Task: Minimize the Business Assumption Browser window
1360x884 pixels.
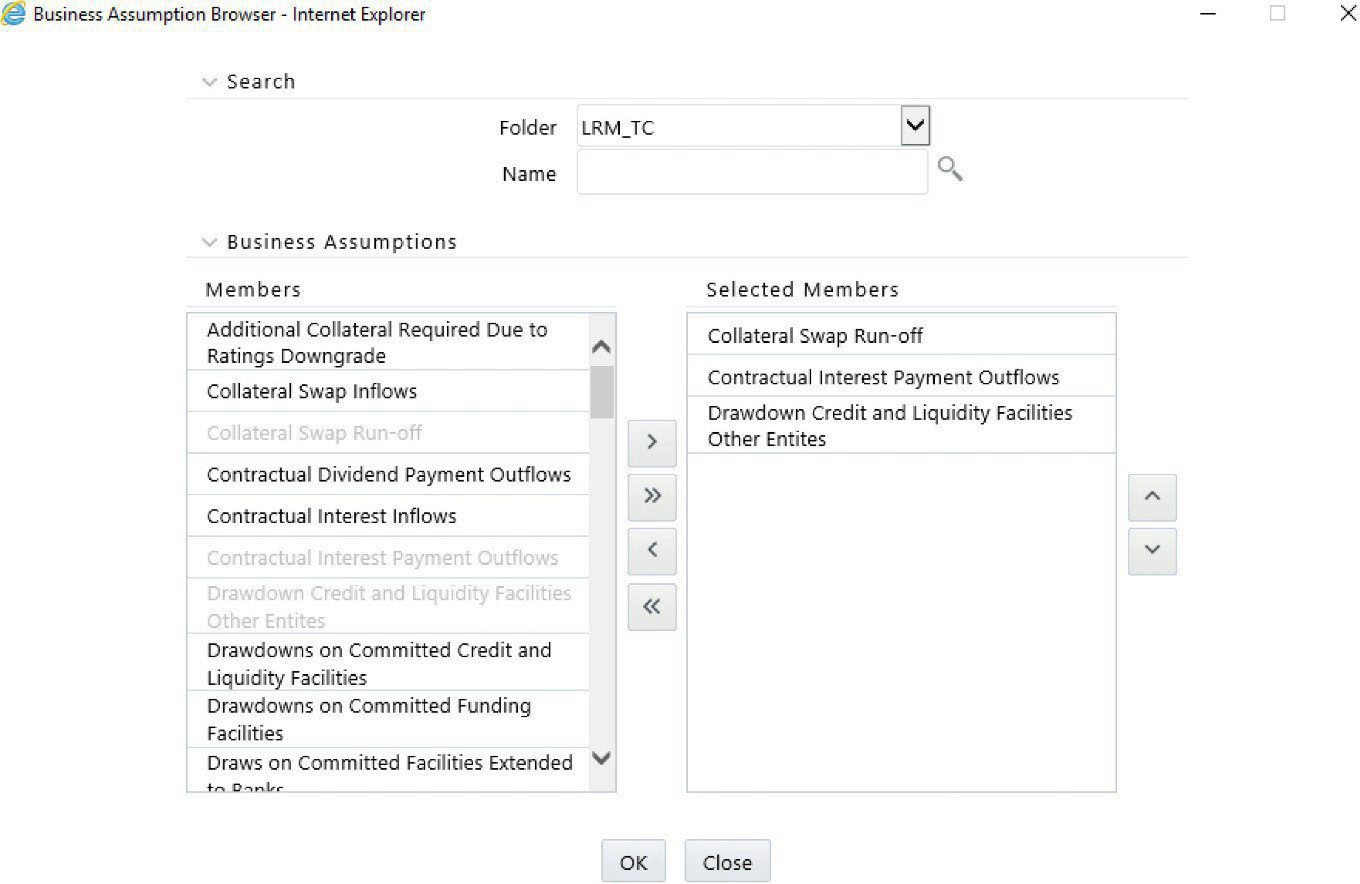Action: 1208,14
